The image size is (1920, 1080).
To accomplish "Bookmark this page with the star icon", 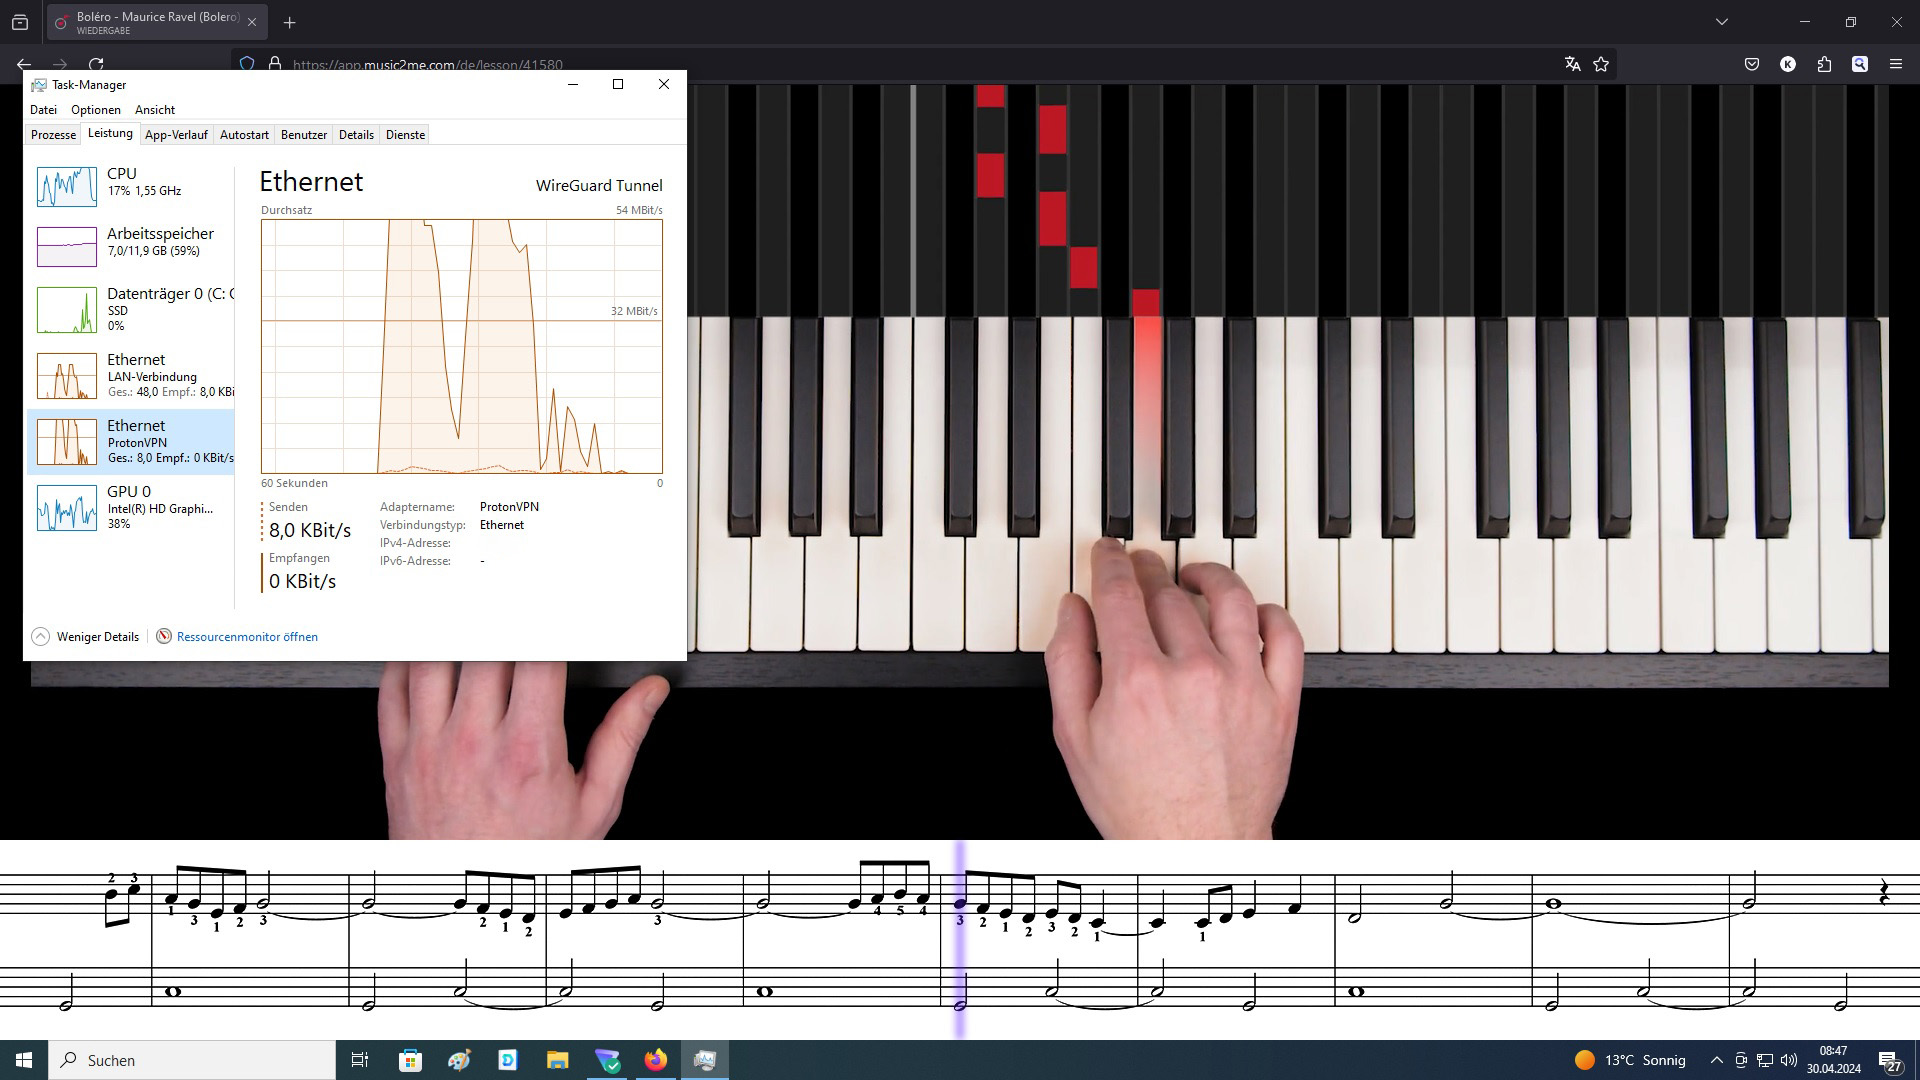I will (1601, 64).
